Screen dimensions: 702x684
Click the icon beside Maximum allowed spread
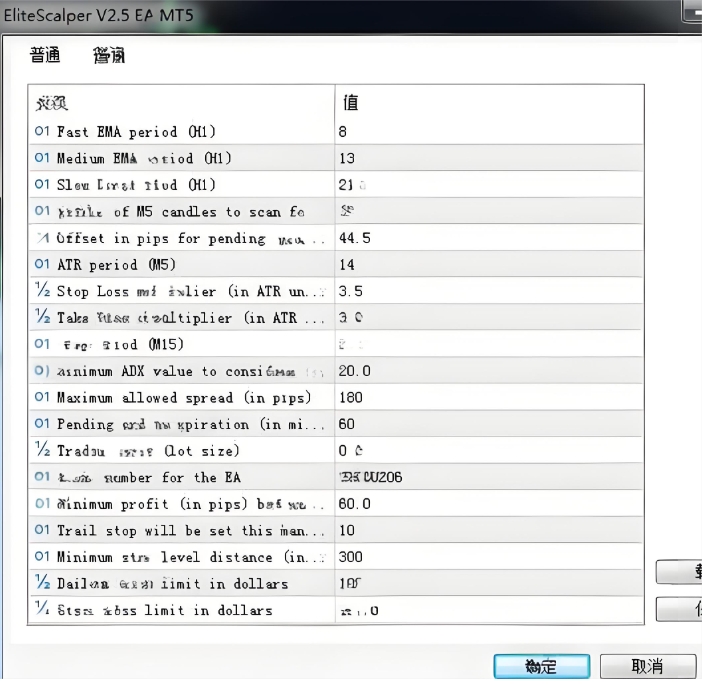42,398
